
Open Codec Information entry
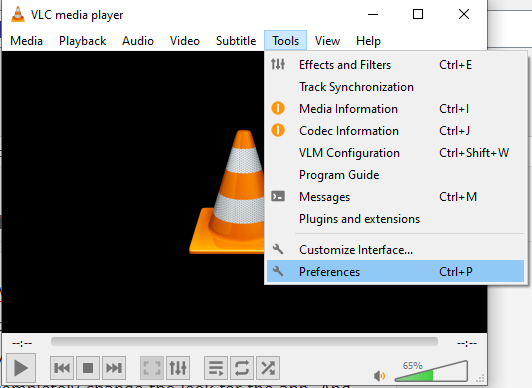click(396, 131)
